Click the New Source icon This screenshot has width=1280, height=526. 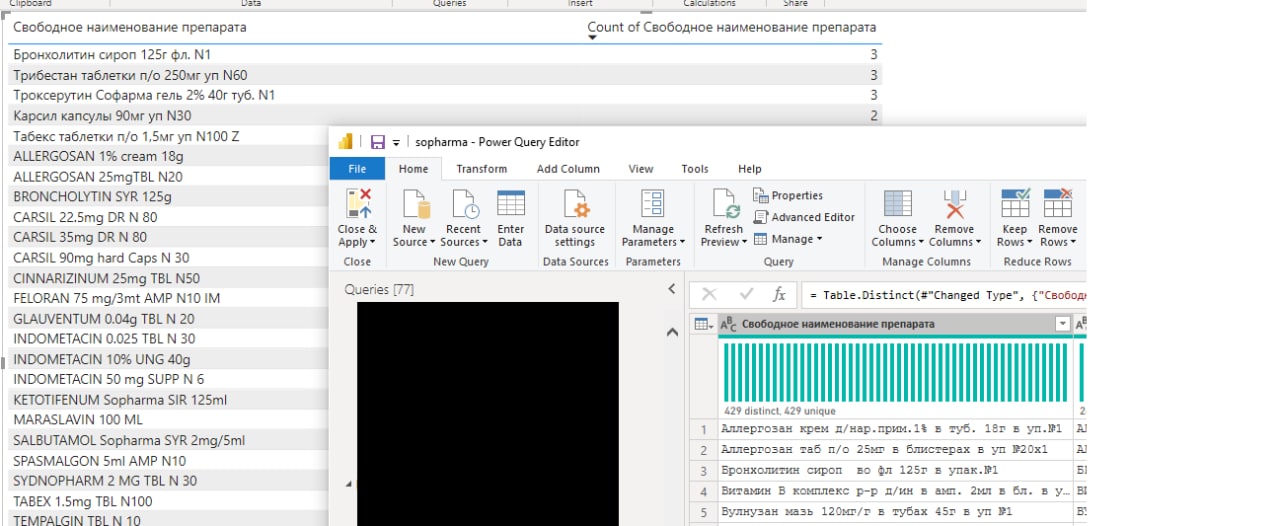point(414,202)
